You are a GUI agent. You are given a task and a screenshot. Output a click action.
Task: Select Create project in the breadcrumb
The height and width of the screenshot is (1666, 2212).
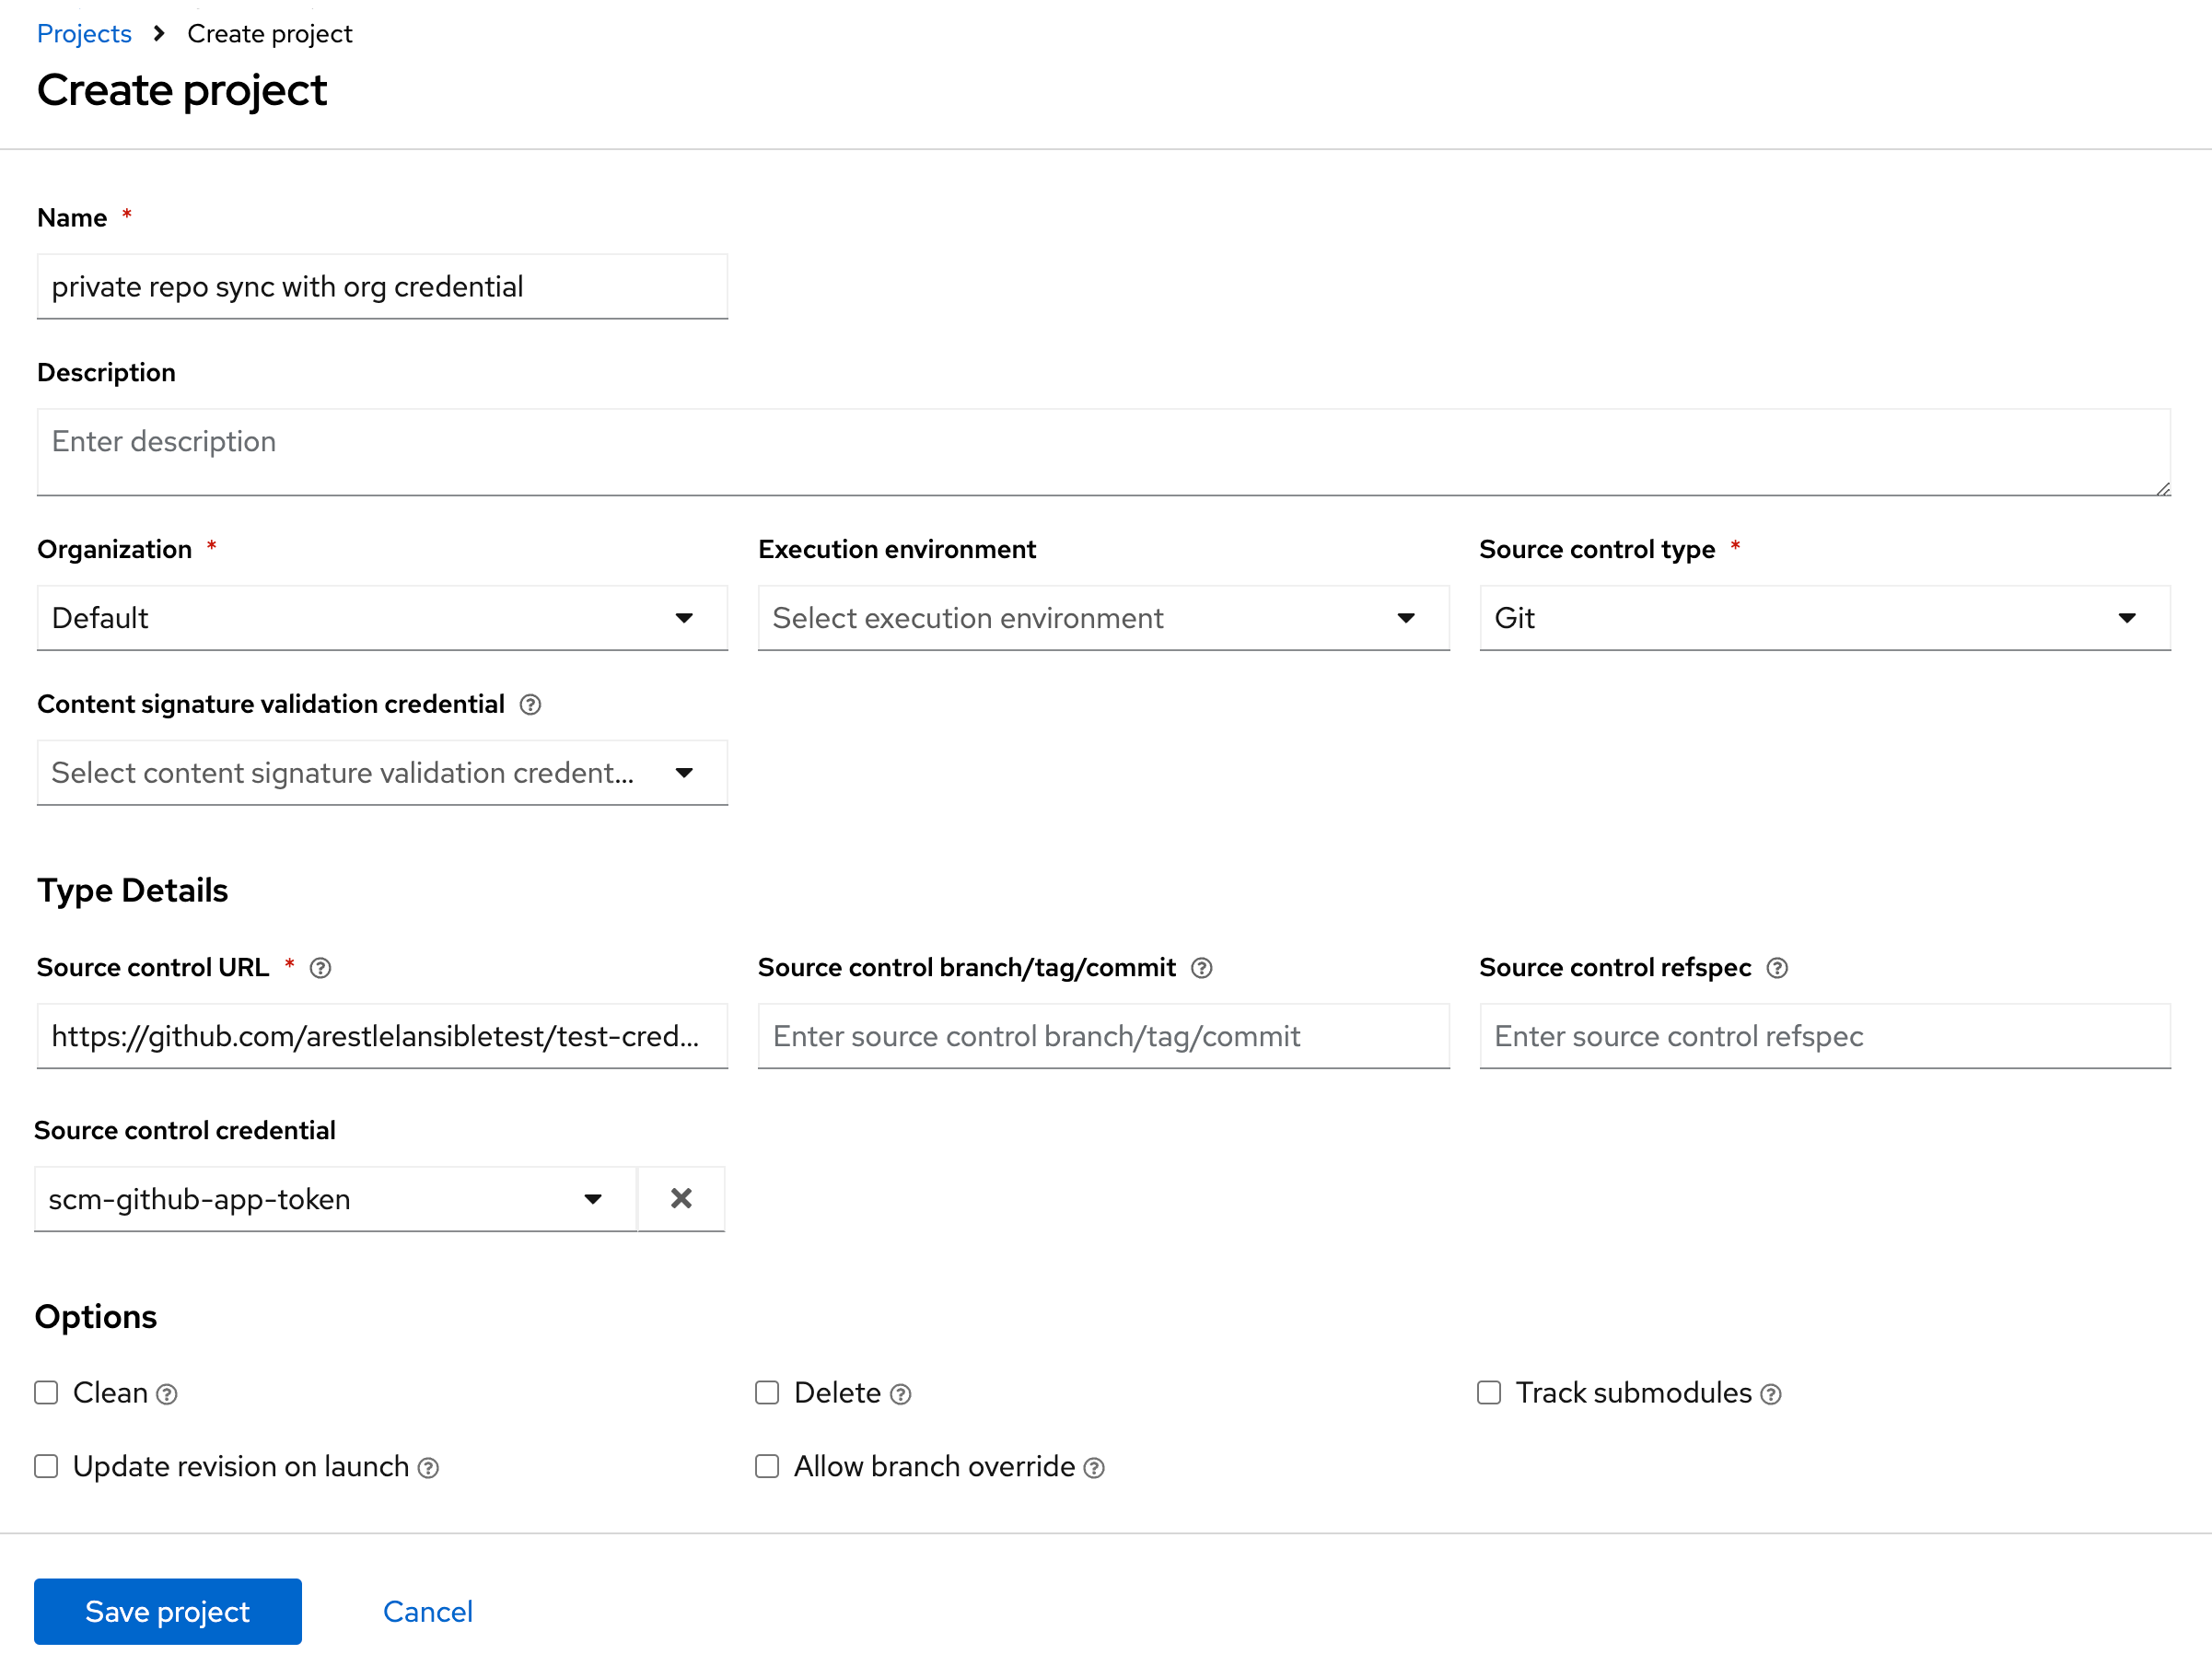pos(268,33)
